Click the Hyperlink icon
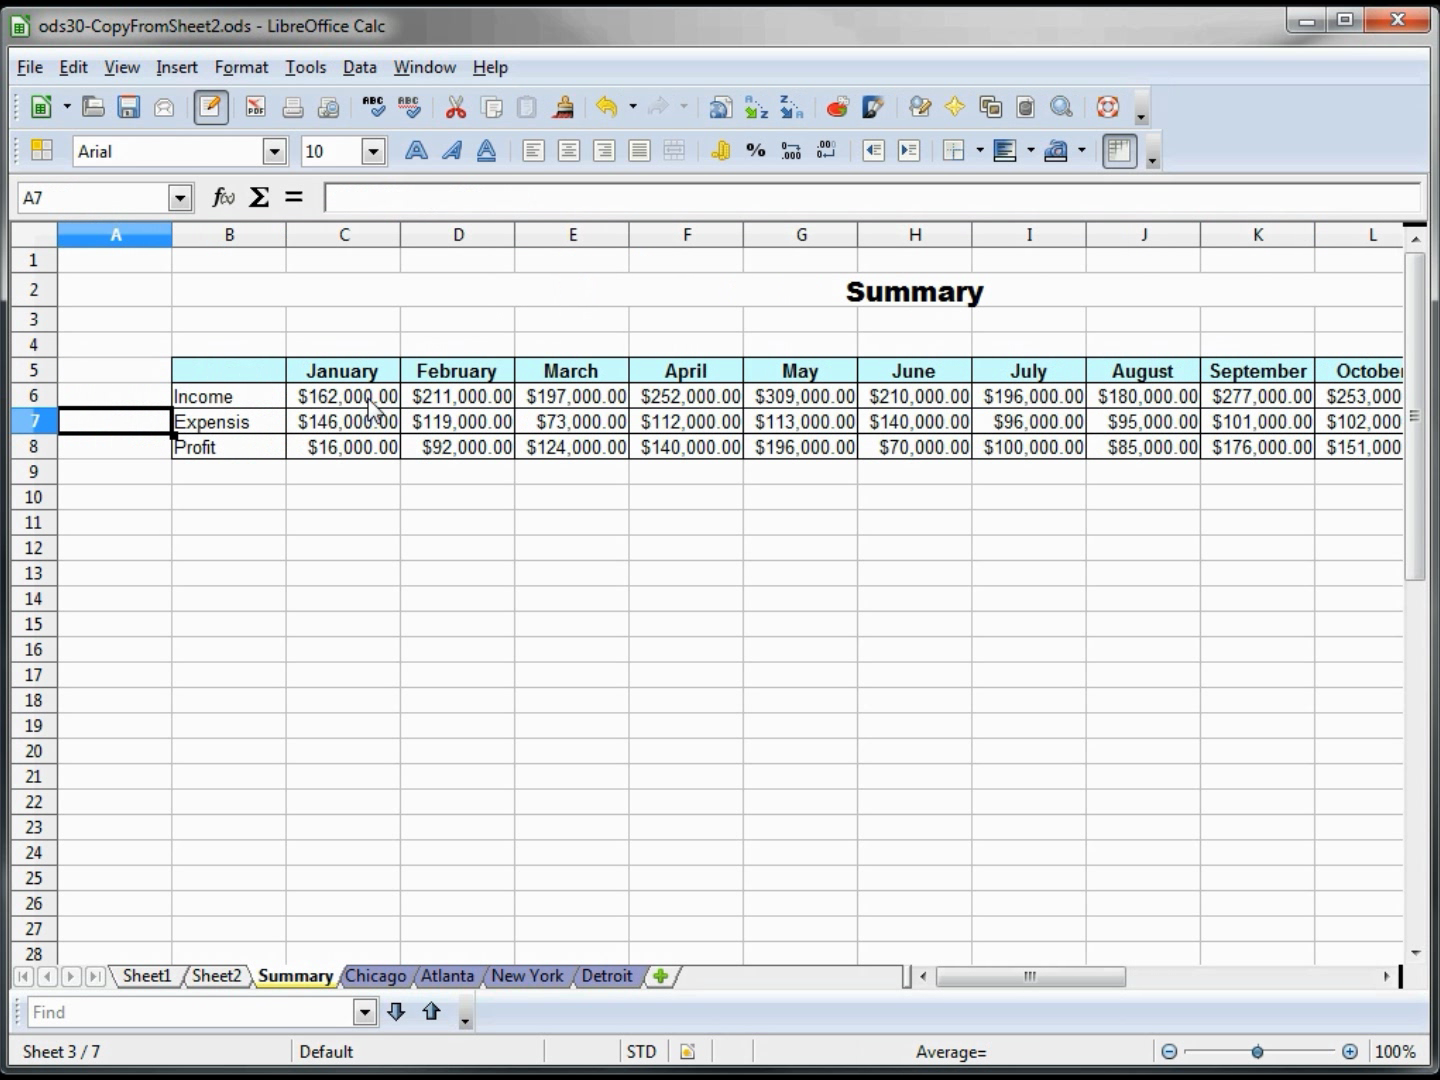Image resolution: width=1440 pixels, height=1080 pixels. click(720, 107)
